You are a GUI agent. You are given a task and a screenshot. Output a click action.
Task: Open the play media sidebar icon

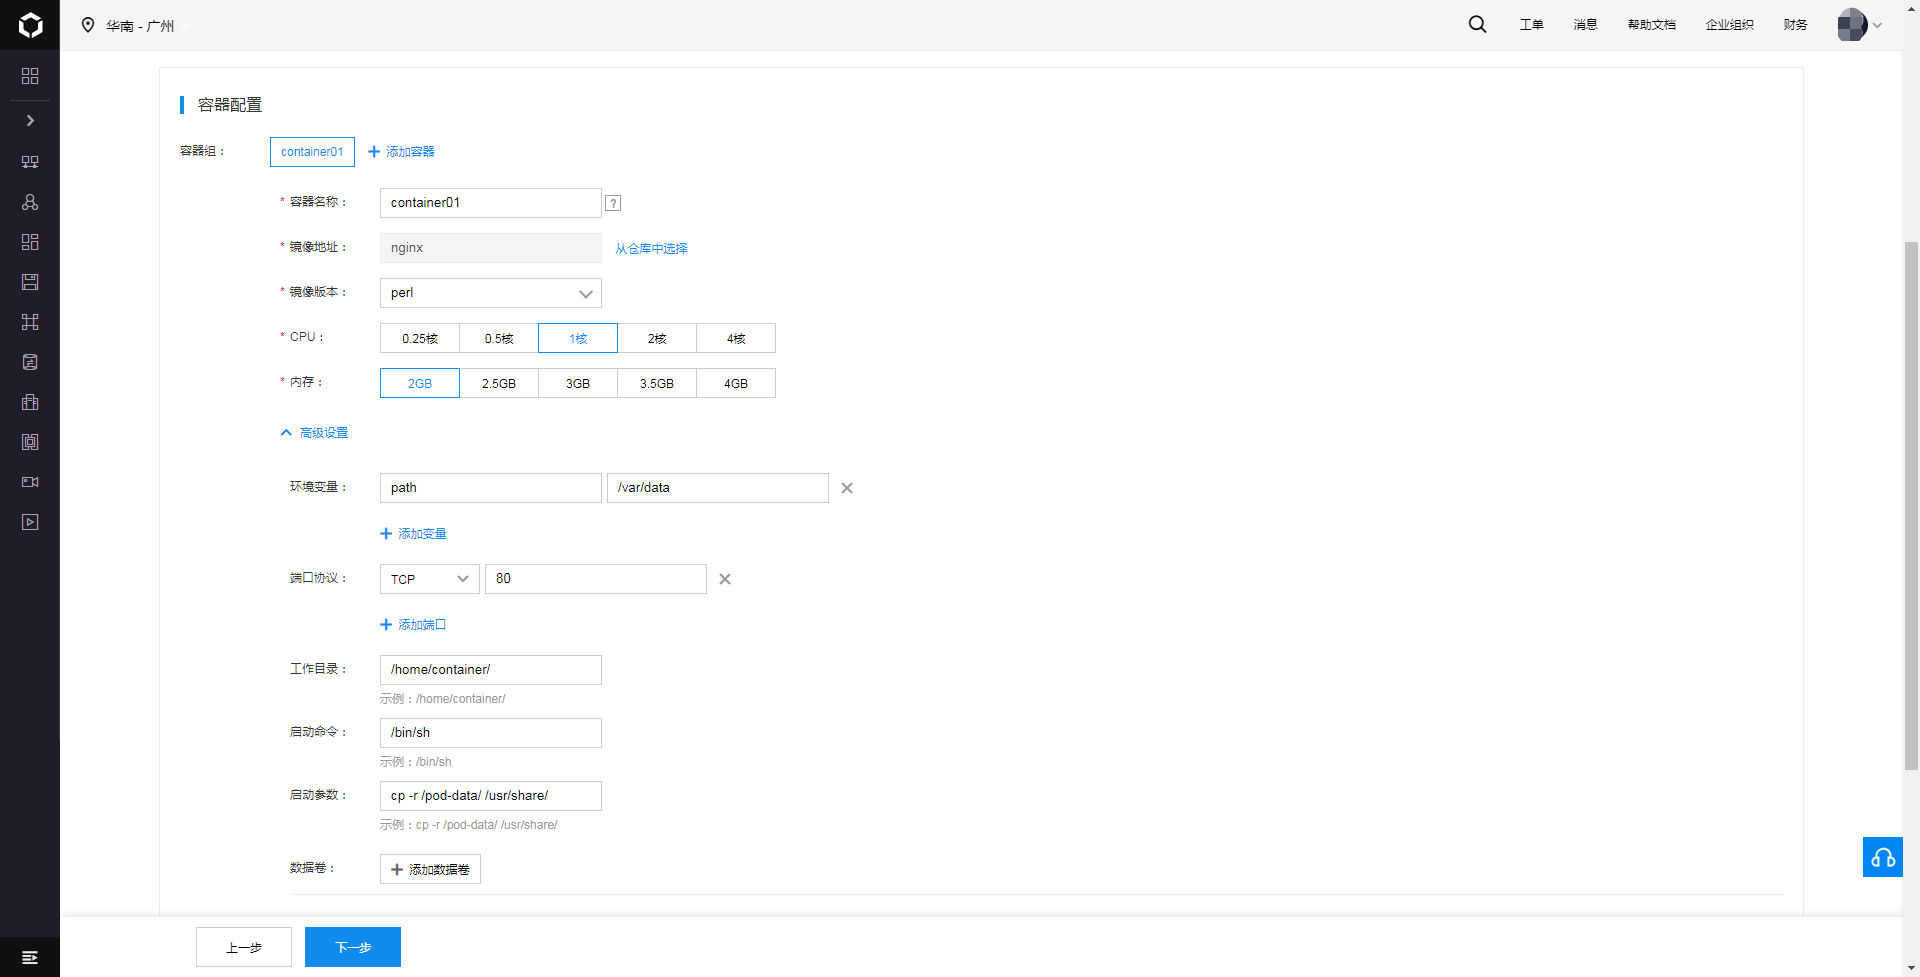[x=30, y=522]
